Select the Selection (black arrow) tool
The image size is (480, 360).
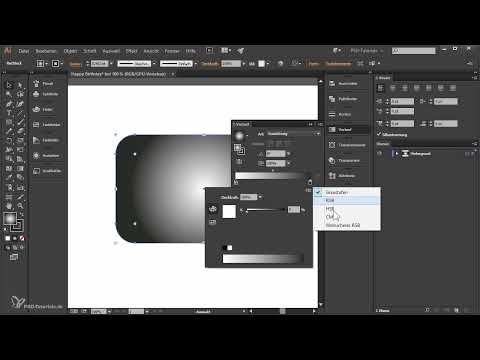coord(9,85)
